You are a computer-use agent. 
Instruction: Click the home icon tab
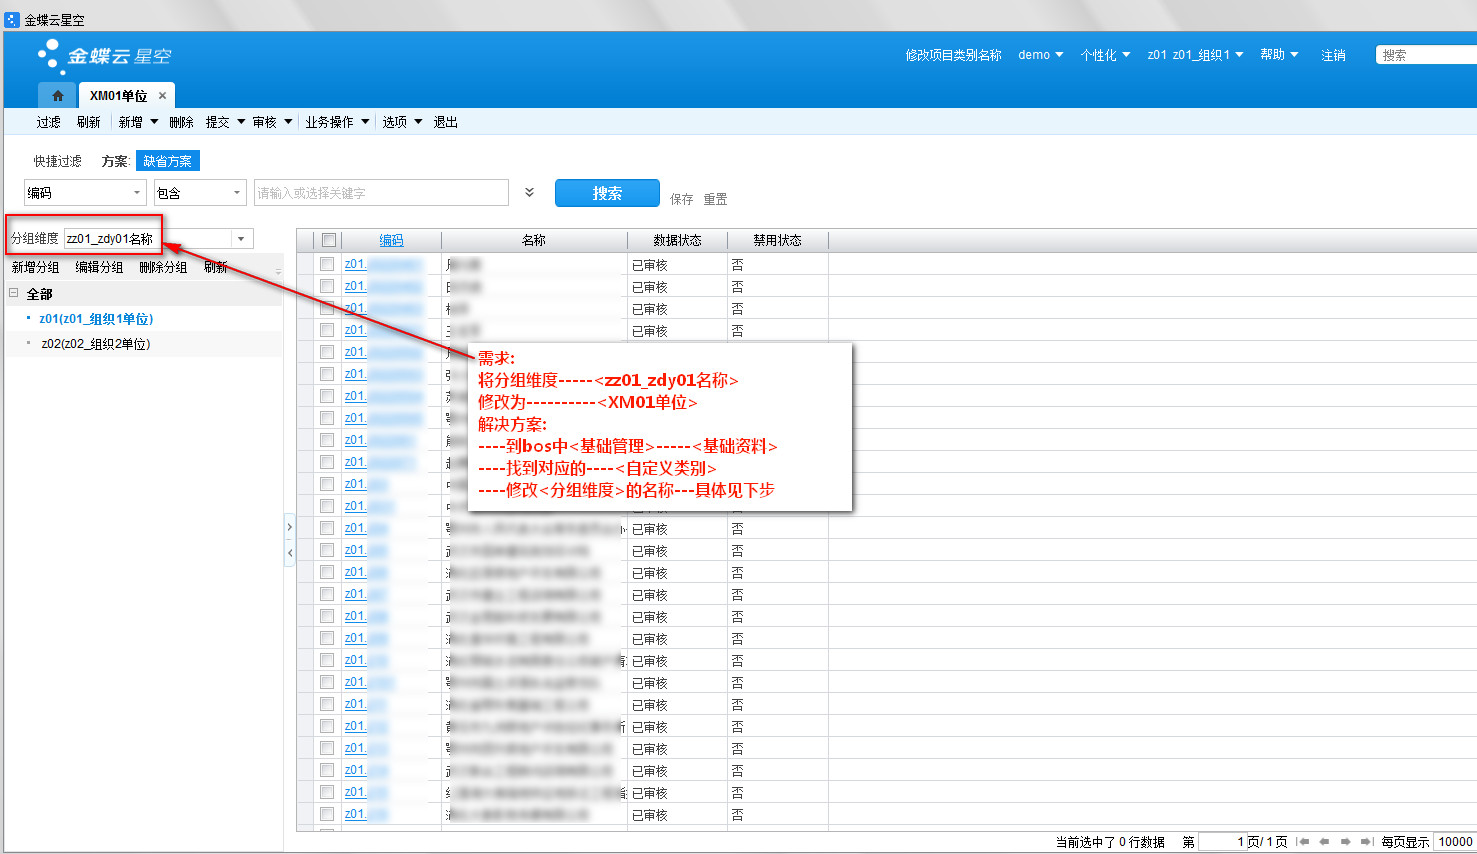(x=57, y=96)
